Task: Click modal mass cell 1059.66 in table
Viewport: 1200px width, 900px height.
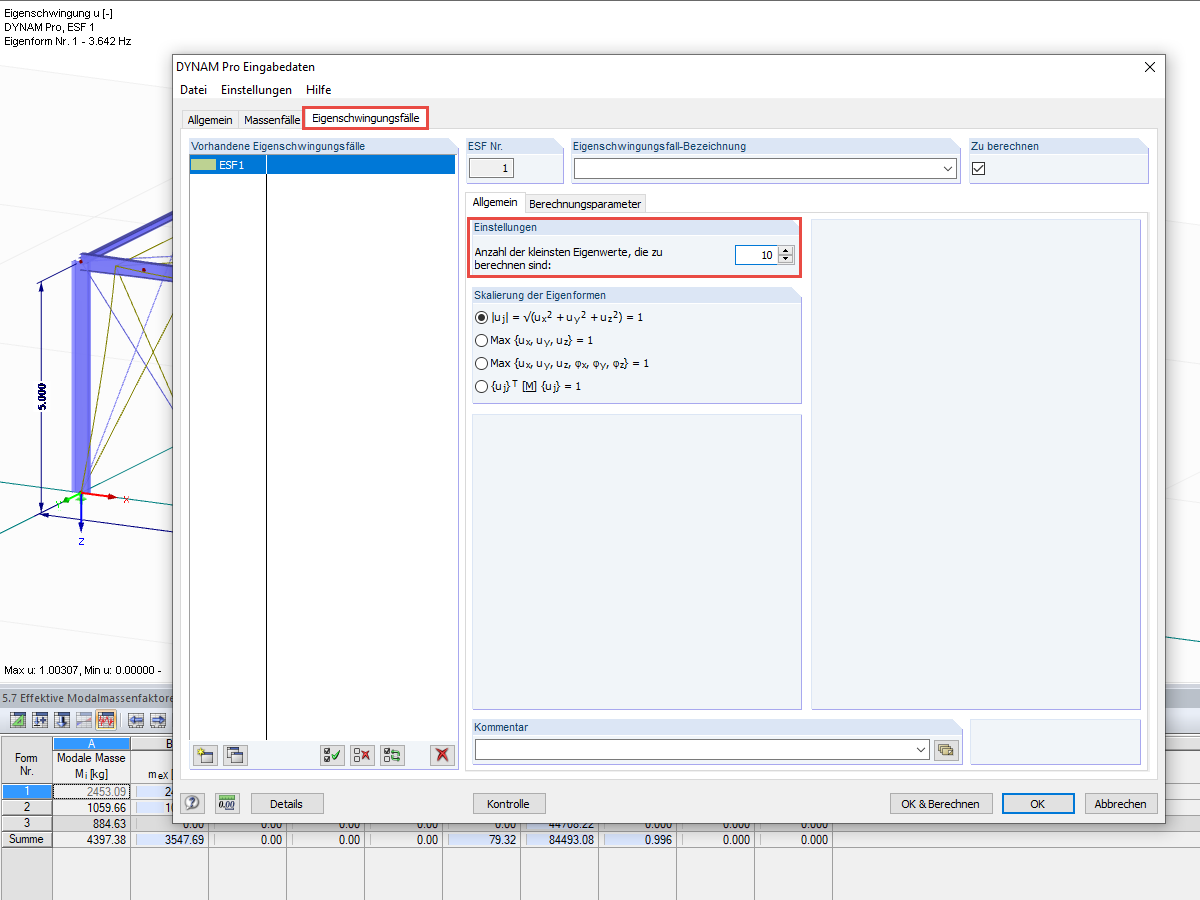Action: pos(91,807)
